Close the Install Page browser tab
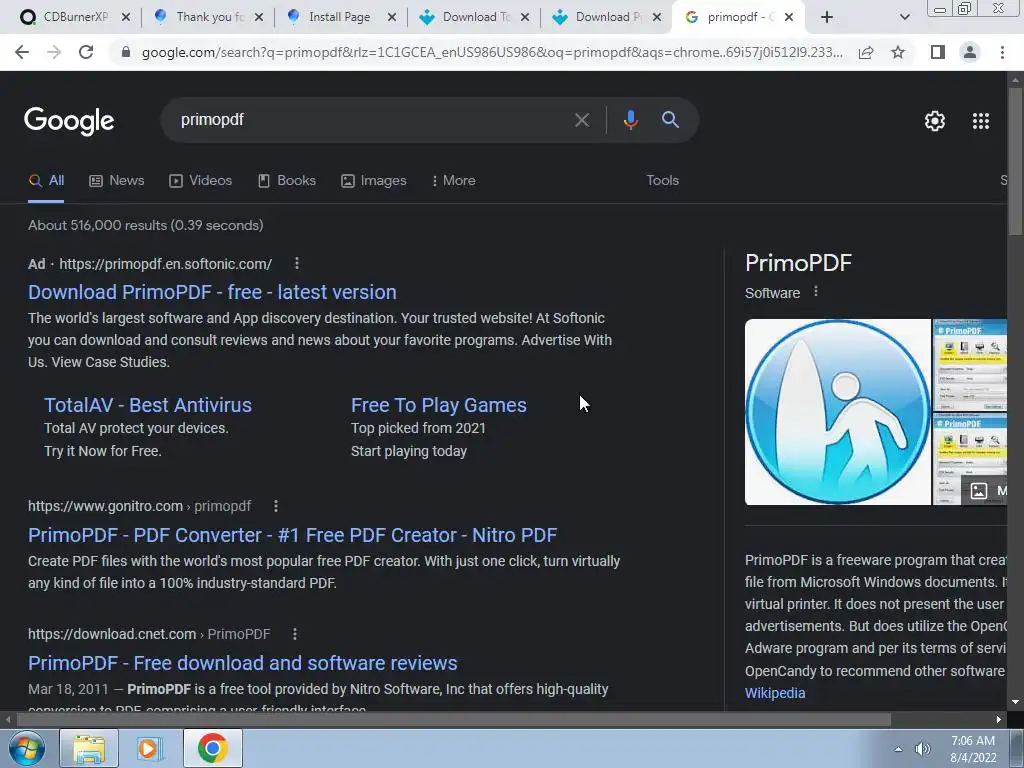 (392, 17)
